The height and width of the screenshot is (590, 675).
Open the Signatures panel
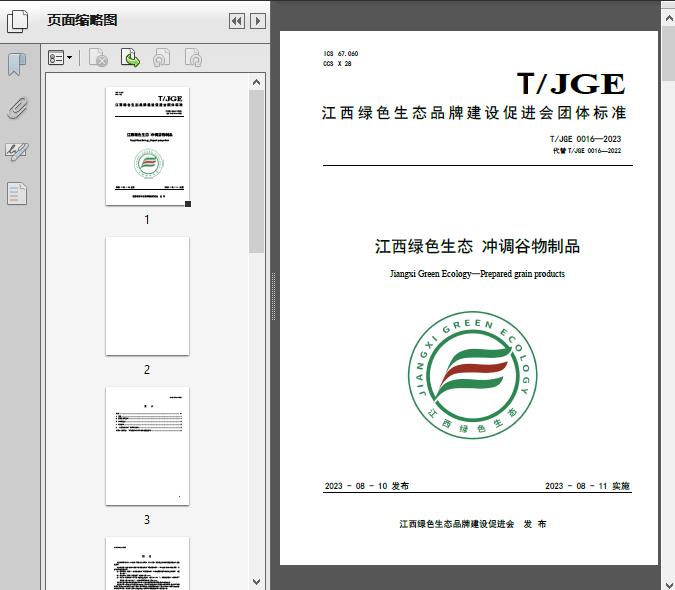pos(17,151)
